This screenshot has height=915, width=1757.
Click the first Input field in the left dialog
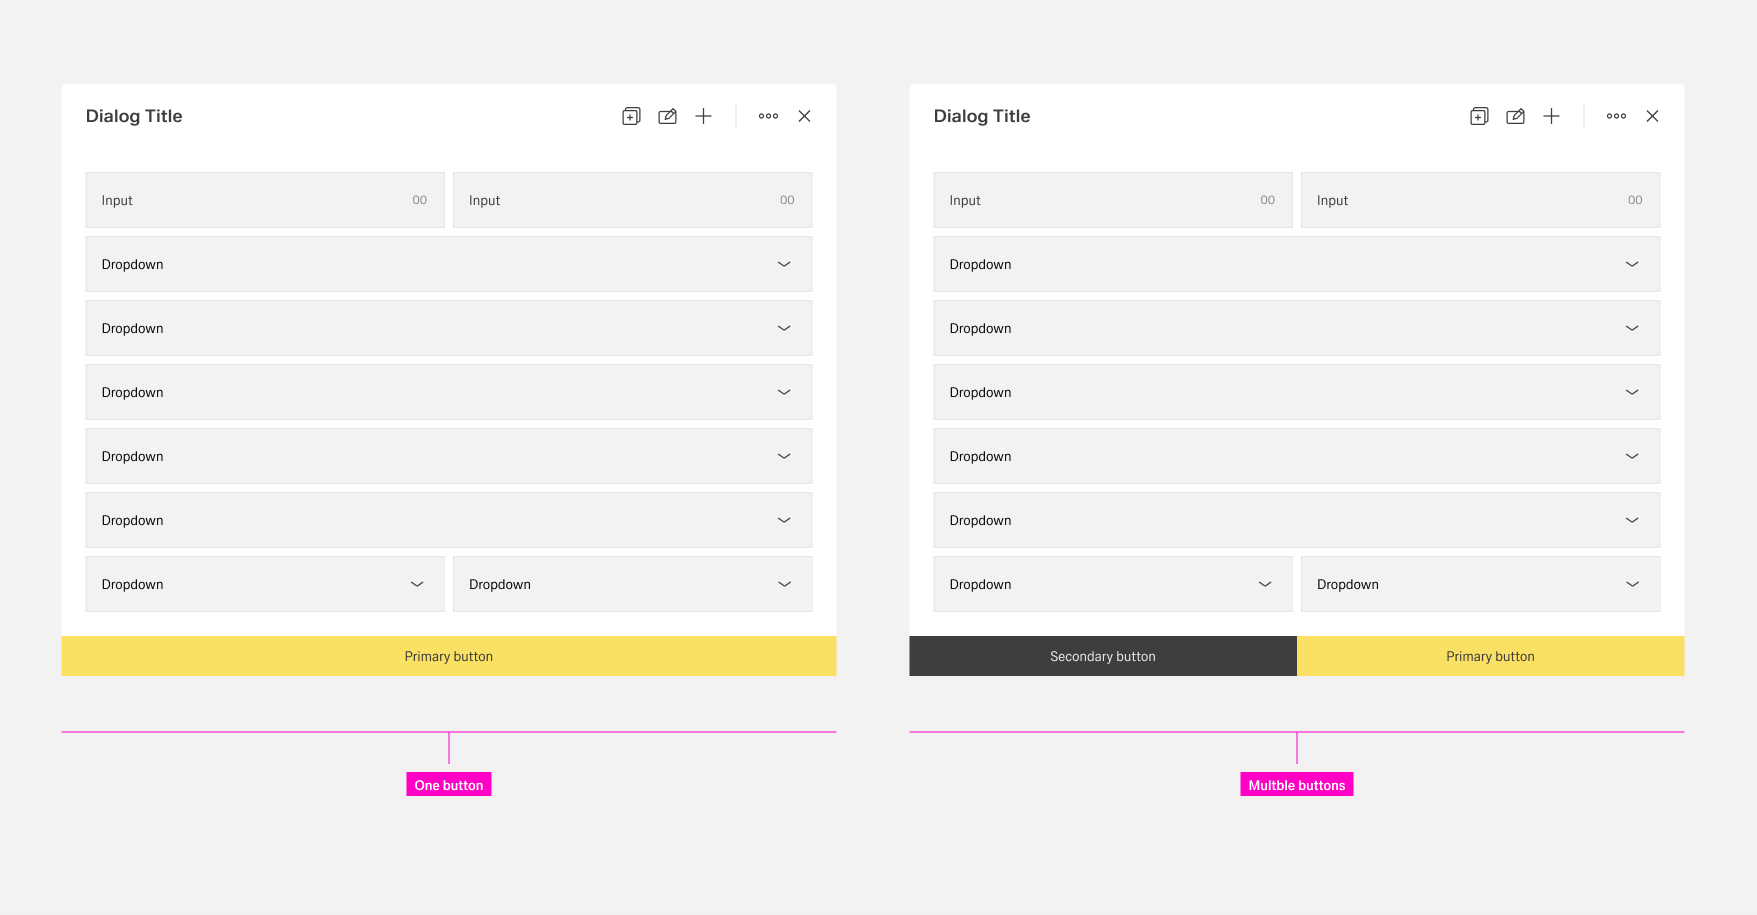click(264, 200)
